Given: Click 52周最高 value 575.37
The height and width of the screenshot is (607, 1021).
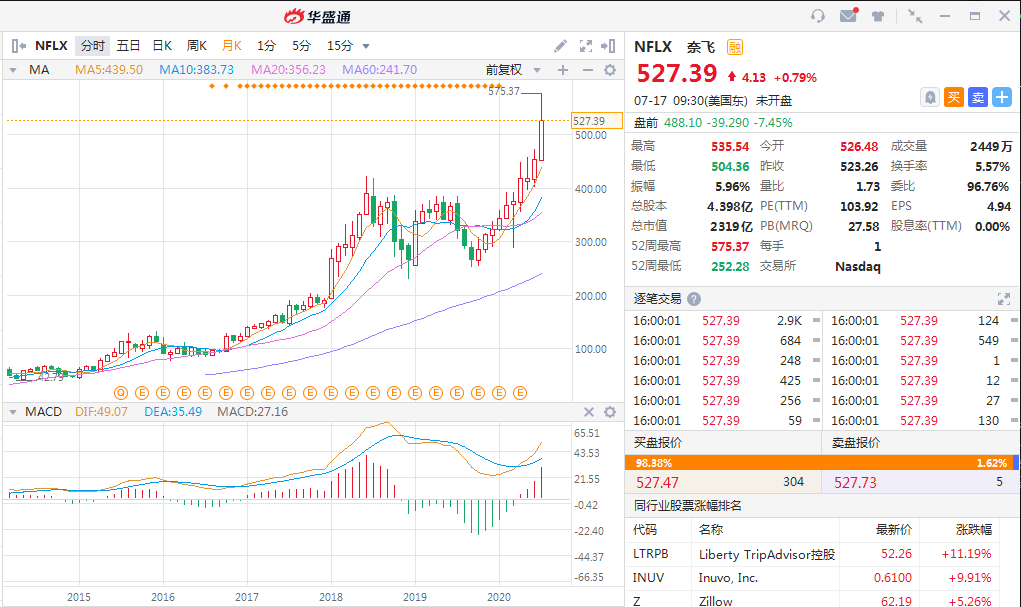Looking at the screenshot, I should pos(730,246).
